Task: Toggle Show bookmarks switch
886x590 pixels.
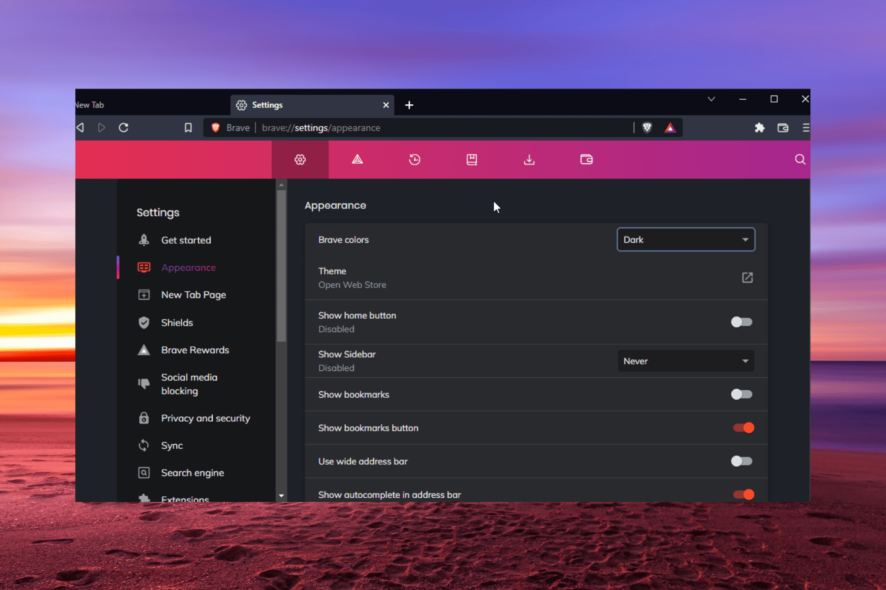Action: tap(741, 394)
